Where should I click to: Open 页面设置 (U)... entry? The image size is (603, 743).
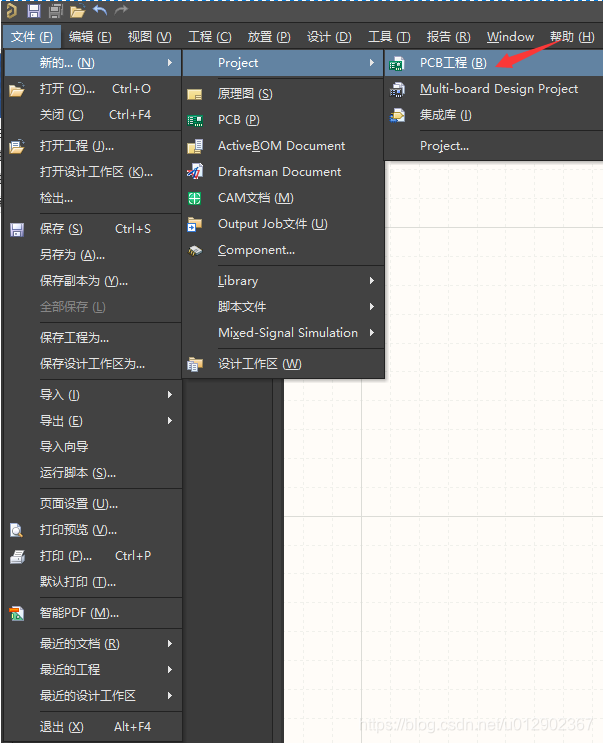93,504
